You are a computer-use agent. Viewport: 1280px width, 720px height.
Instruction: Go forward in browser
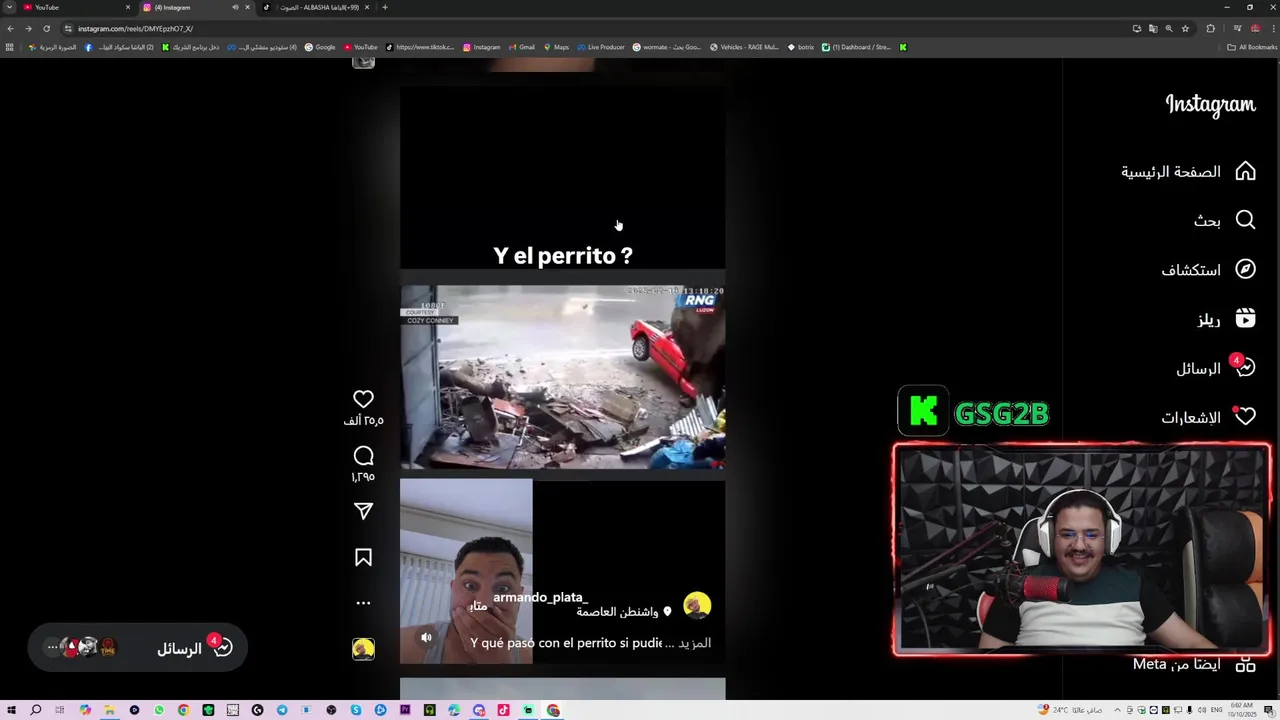tap(28, 28)
